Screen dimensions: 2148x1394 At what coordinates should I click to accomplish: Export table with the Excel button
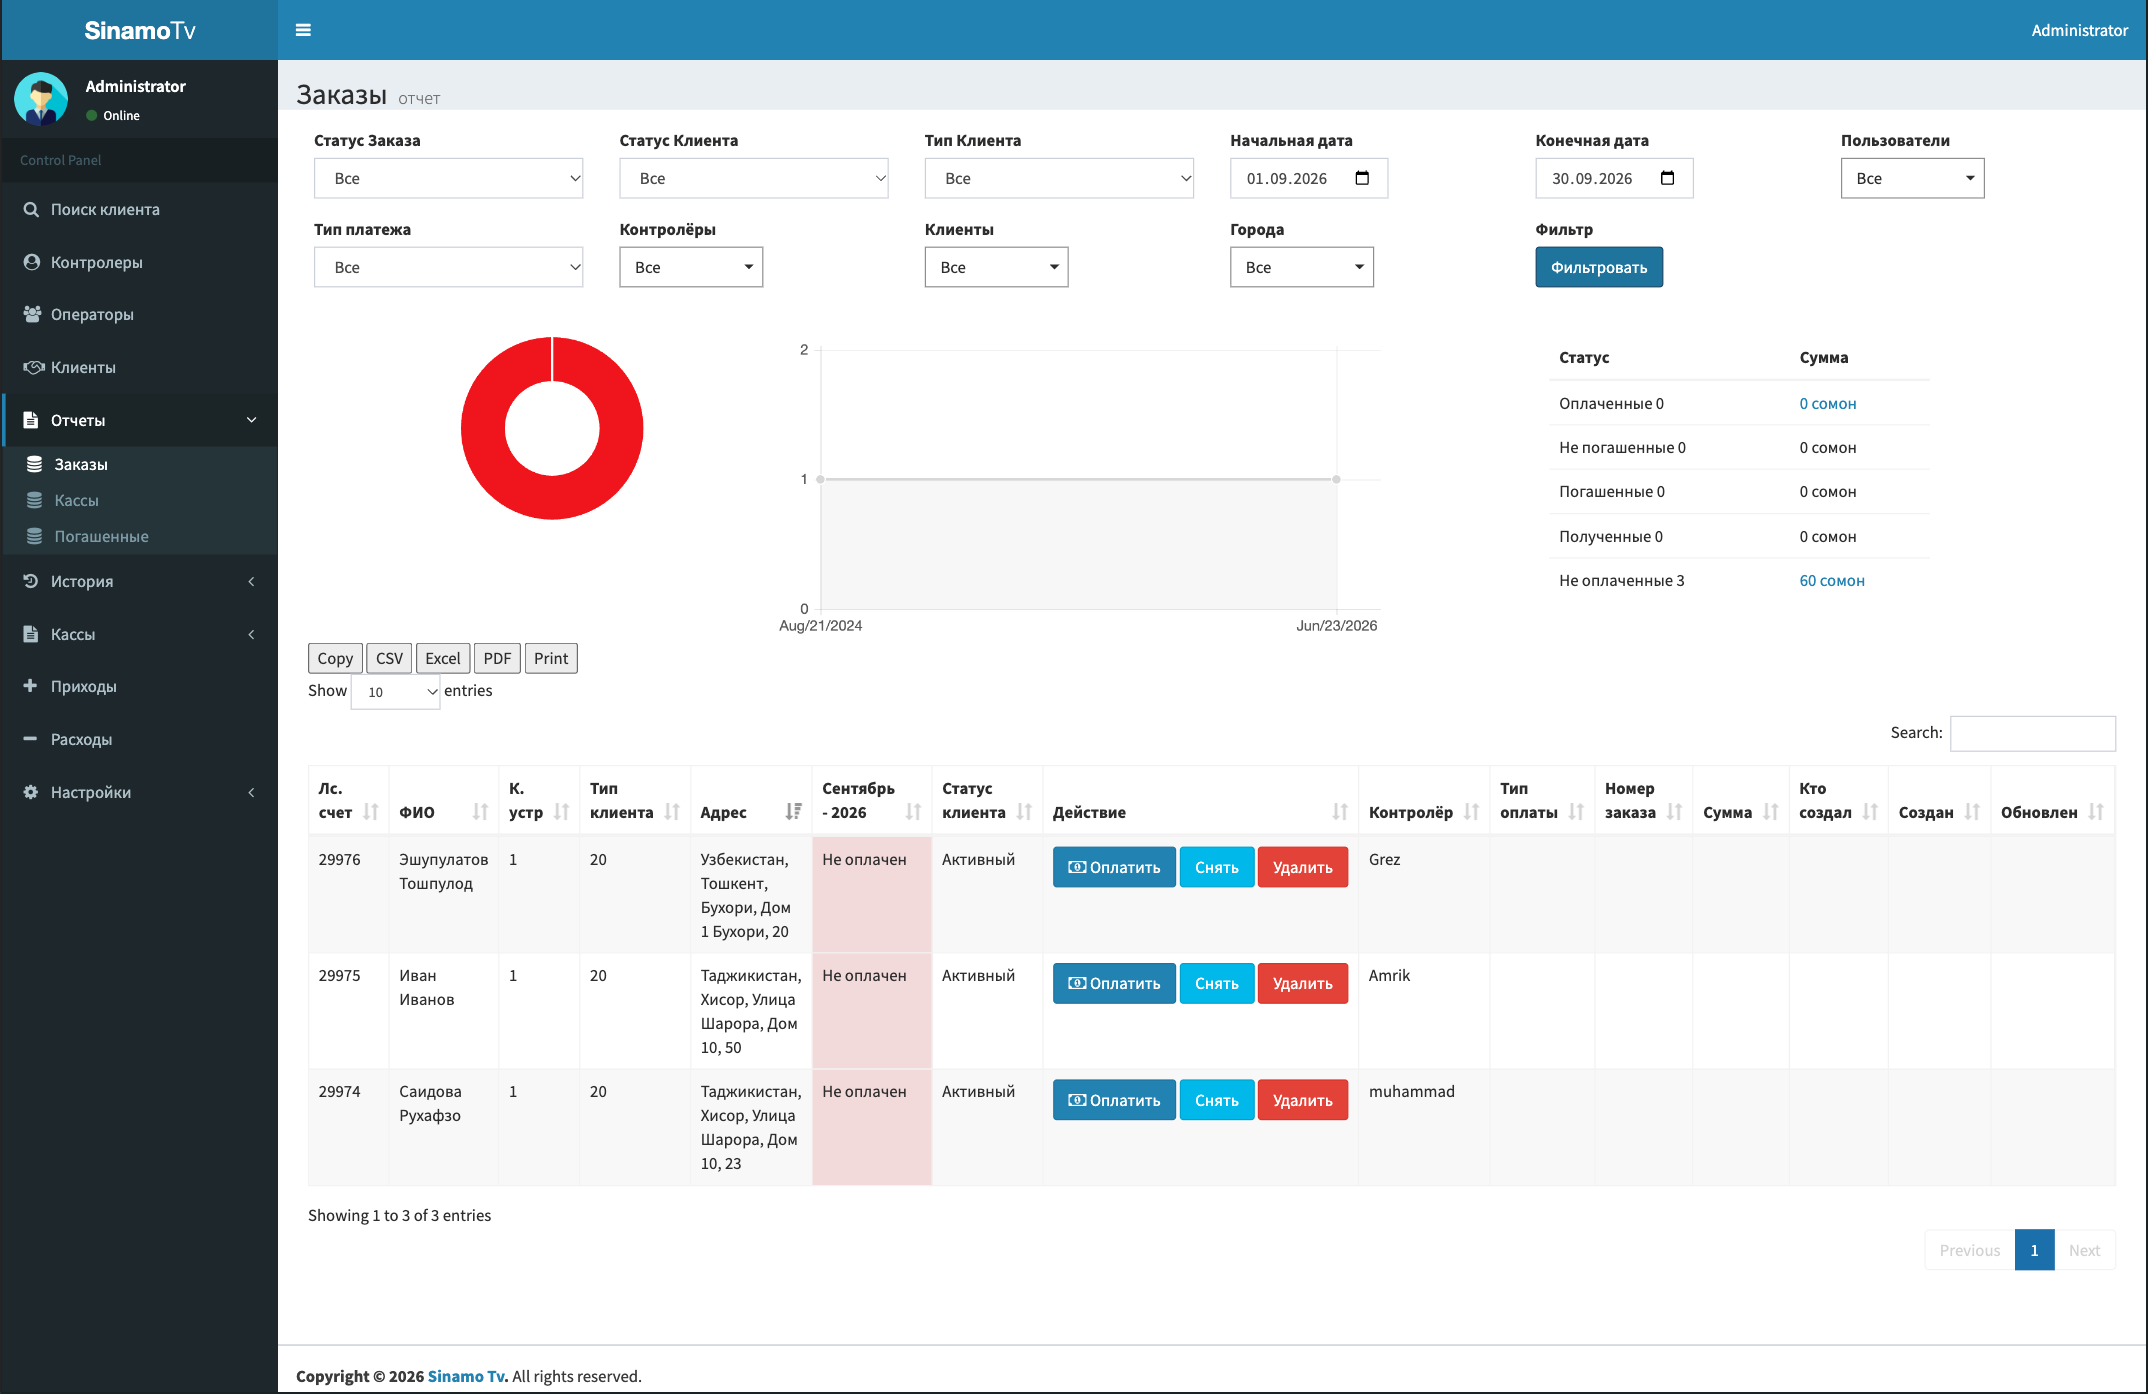coord(442,658)
